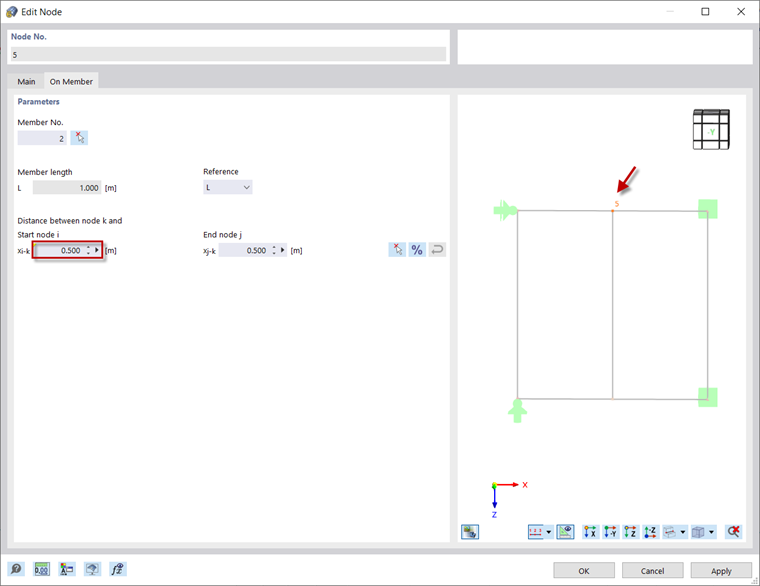Open the xj-k field side arrow menu

pyautogui.click(x=282, y=250)
